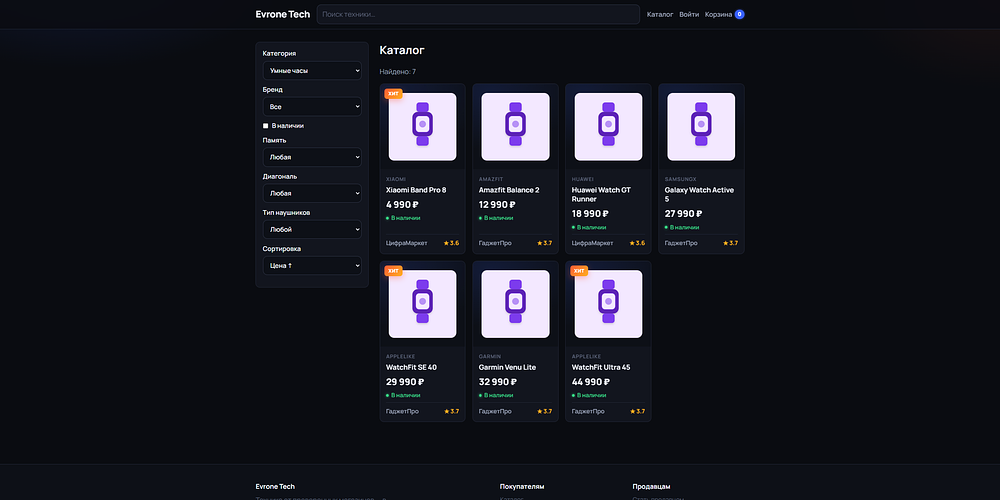The height and width of the screenshot is (500, 1000).
Task: Open Каталог in the top navigation
Action: (x=660, y=14)
